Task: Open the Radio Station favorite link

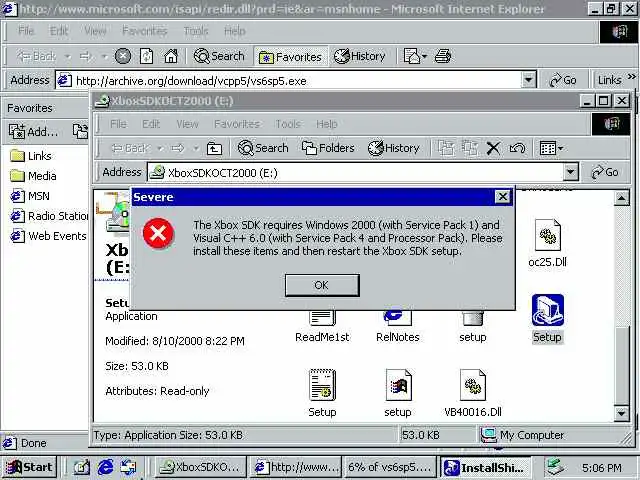Action: pyautogui.click(x=49, y=216)
